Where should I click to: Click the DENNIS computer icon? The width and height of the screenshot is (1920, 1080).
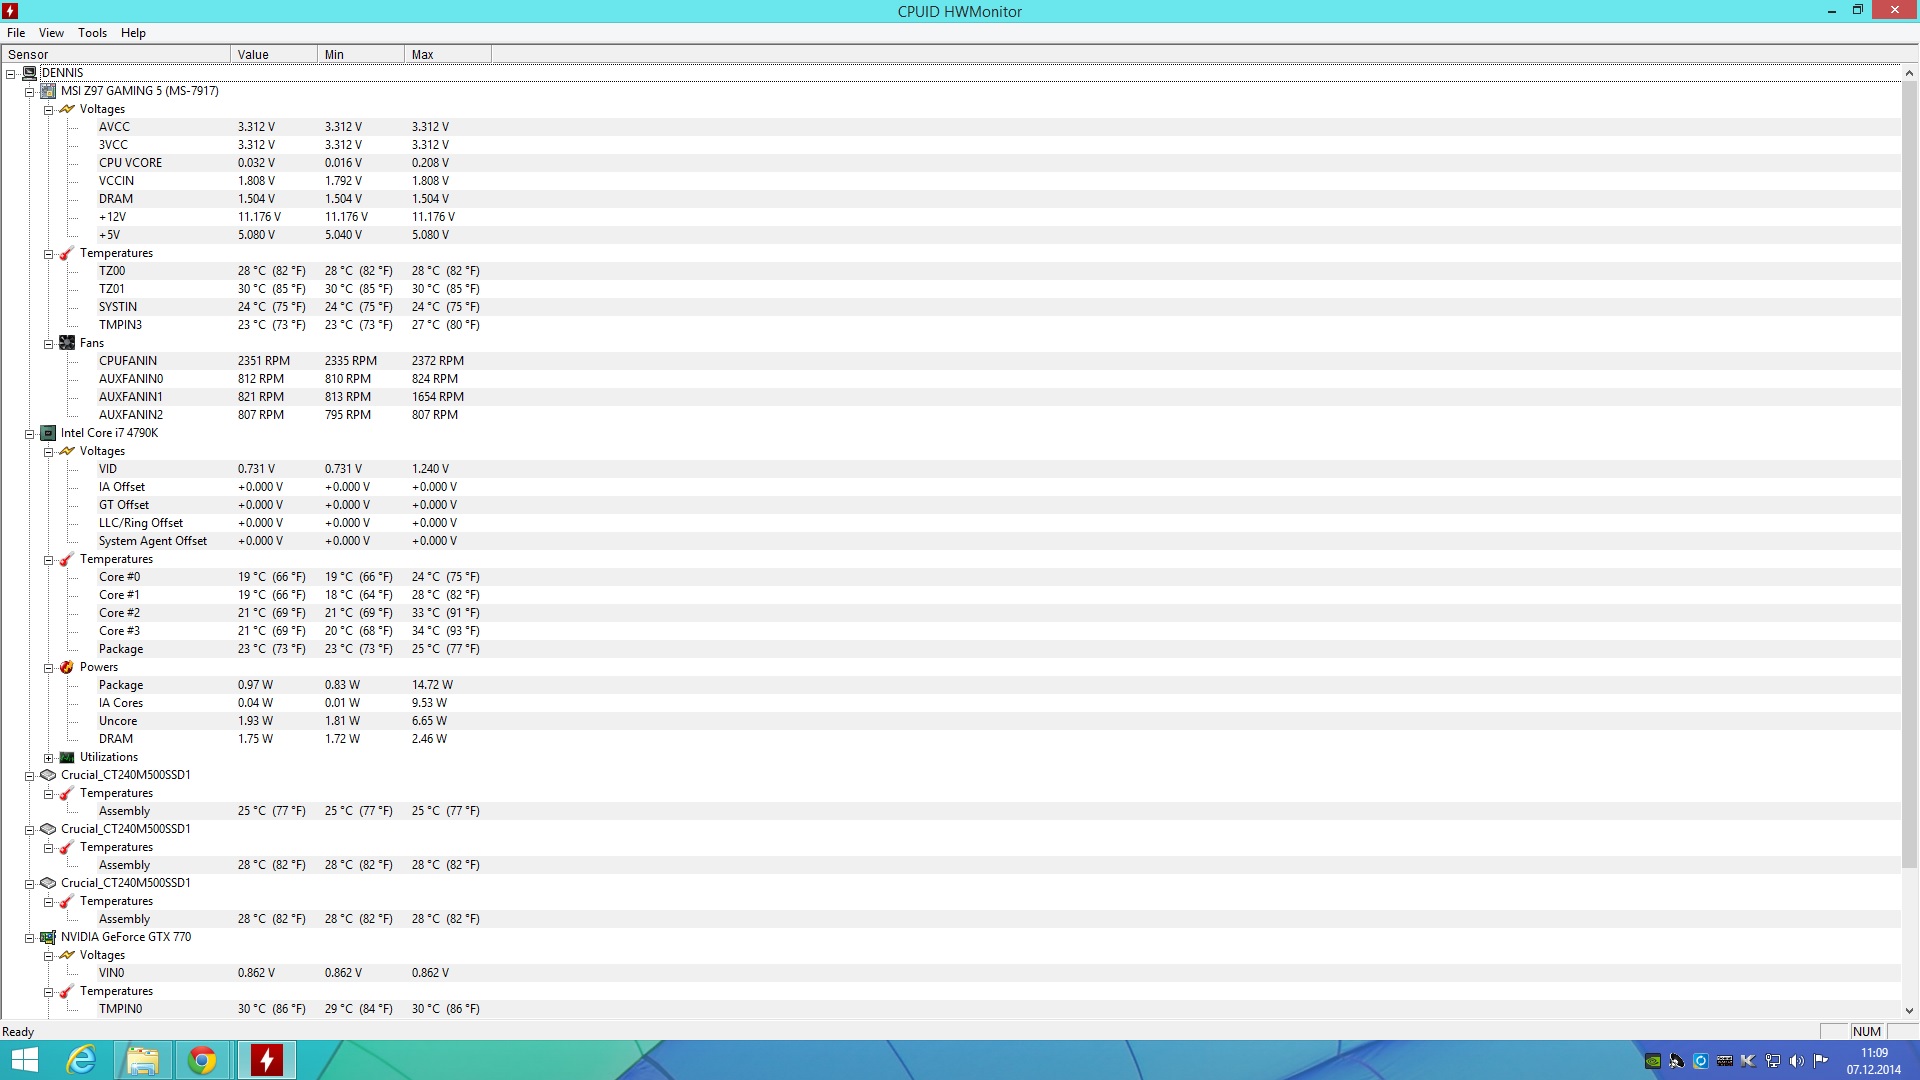pos(29,73)
